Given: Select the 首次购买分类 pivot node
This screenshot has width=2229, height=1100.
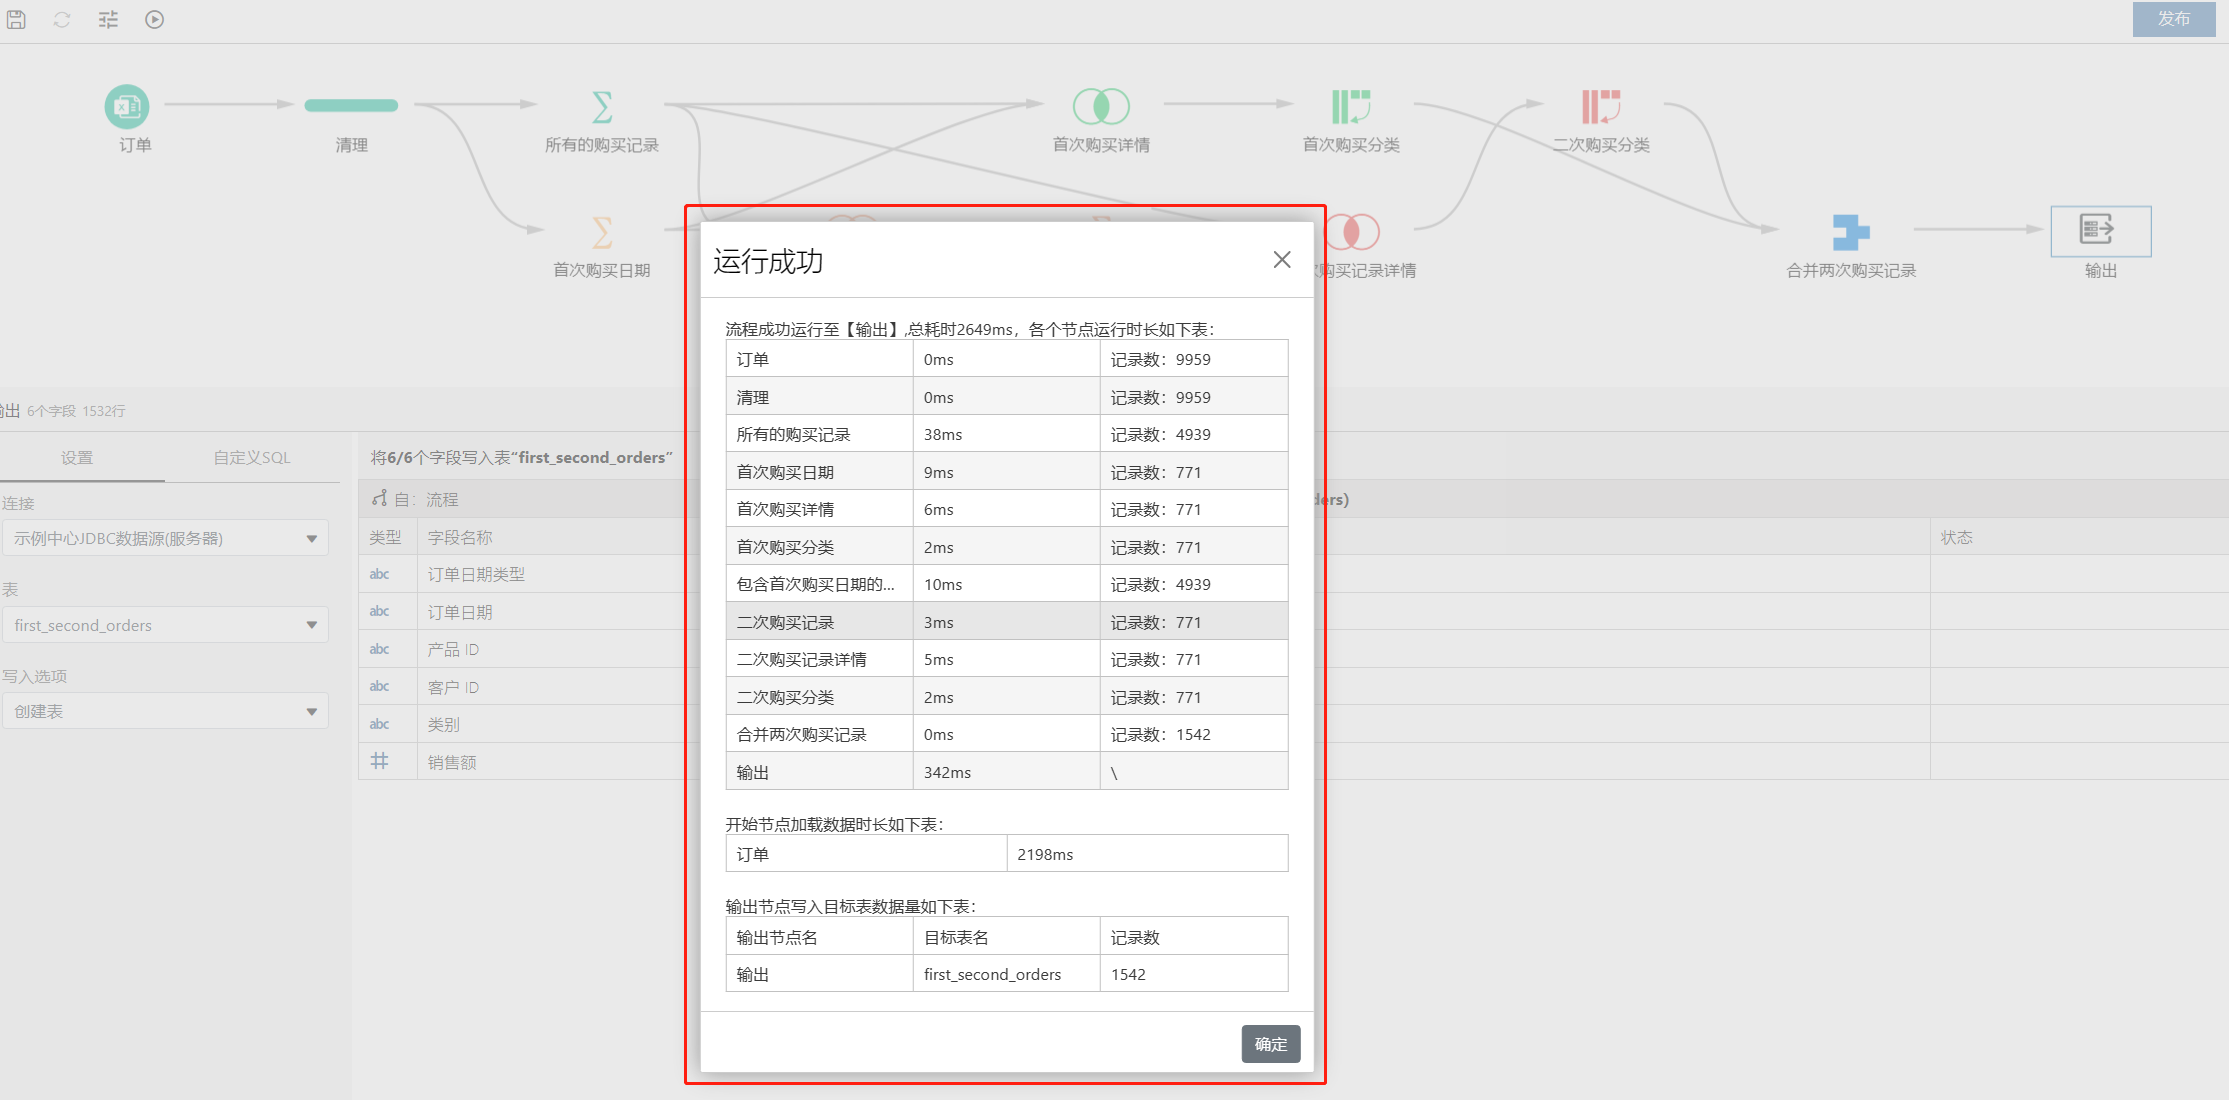Looking at the screenshot, I should 1351,106.
